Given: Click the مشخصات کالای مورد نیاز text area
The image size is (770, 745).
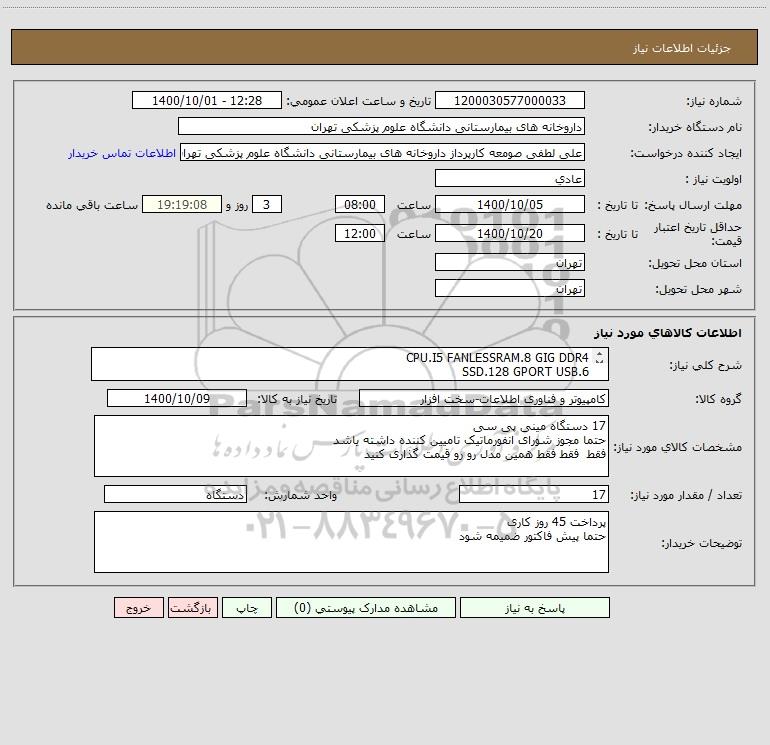Looking at the screenshot, I should pyautogui.click(x=351, y=446).
